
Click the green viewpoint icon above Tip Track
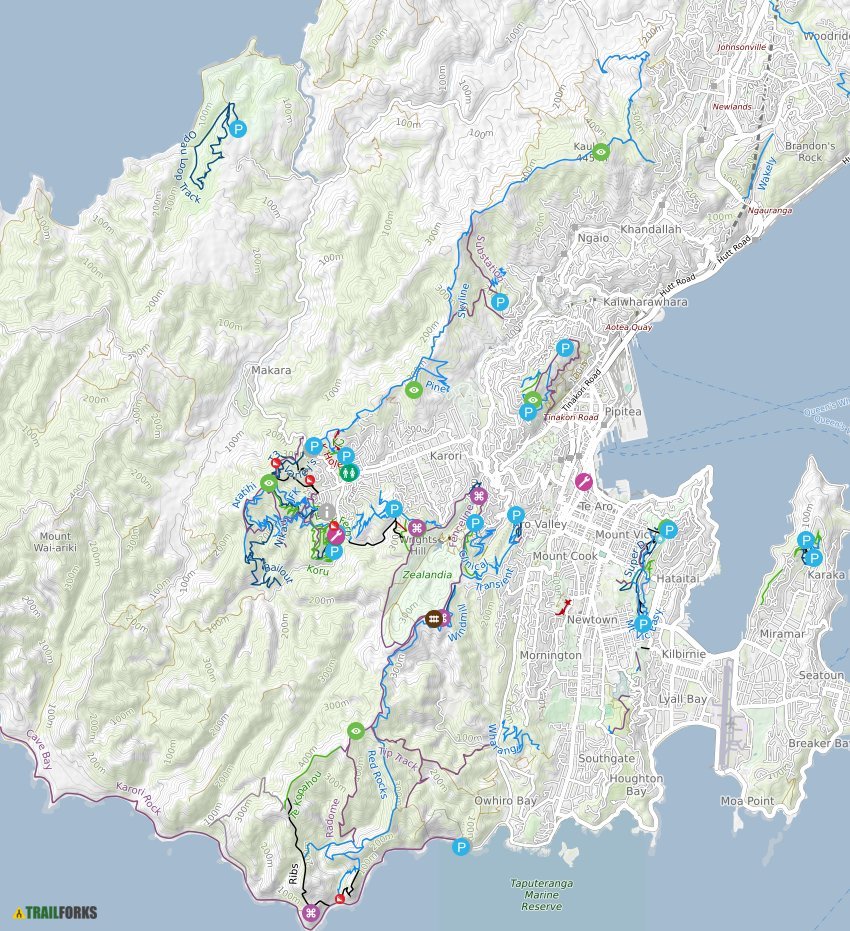(x=356, y=732)
